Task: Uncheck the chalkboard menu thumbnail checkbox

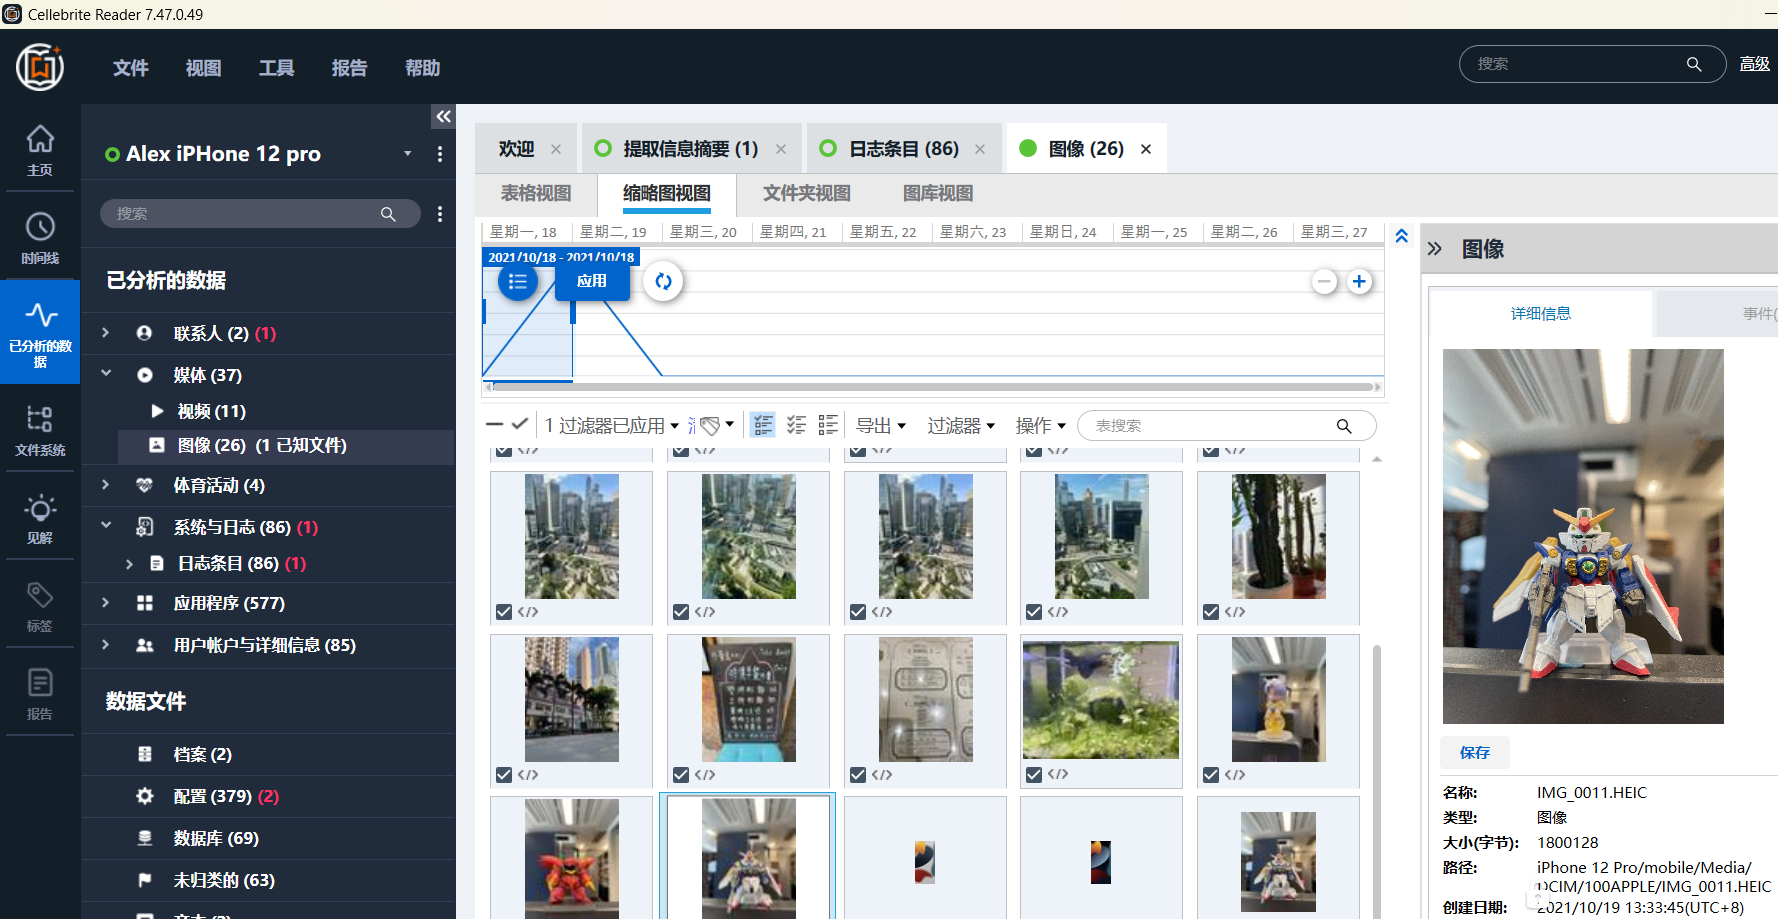Action: (x=681, y=775)
